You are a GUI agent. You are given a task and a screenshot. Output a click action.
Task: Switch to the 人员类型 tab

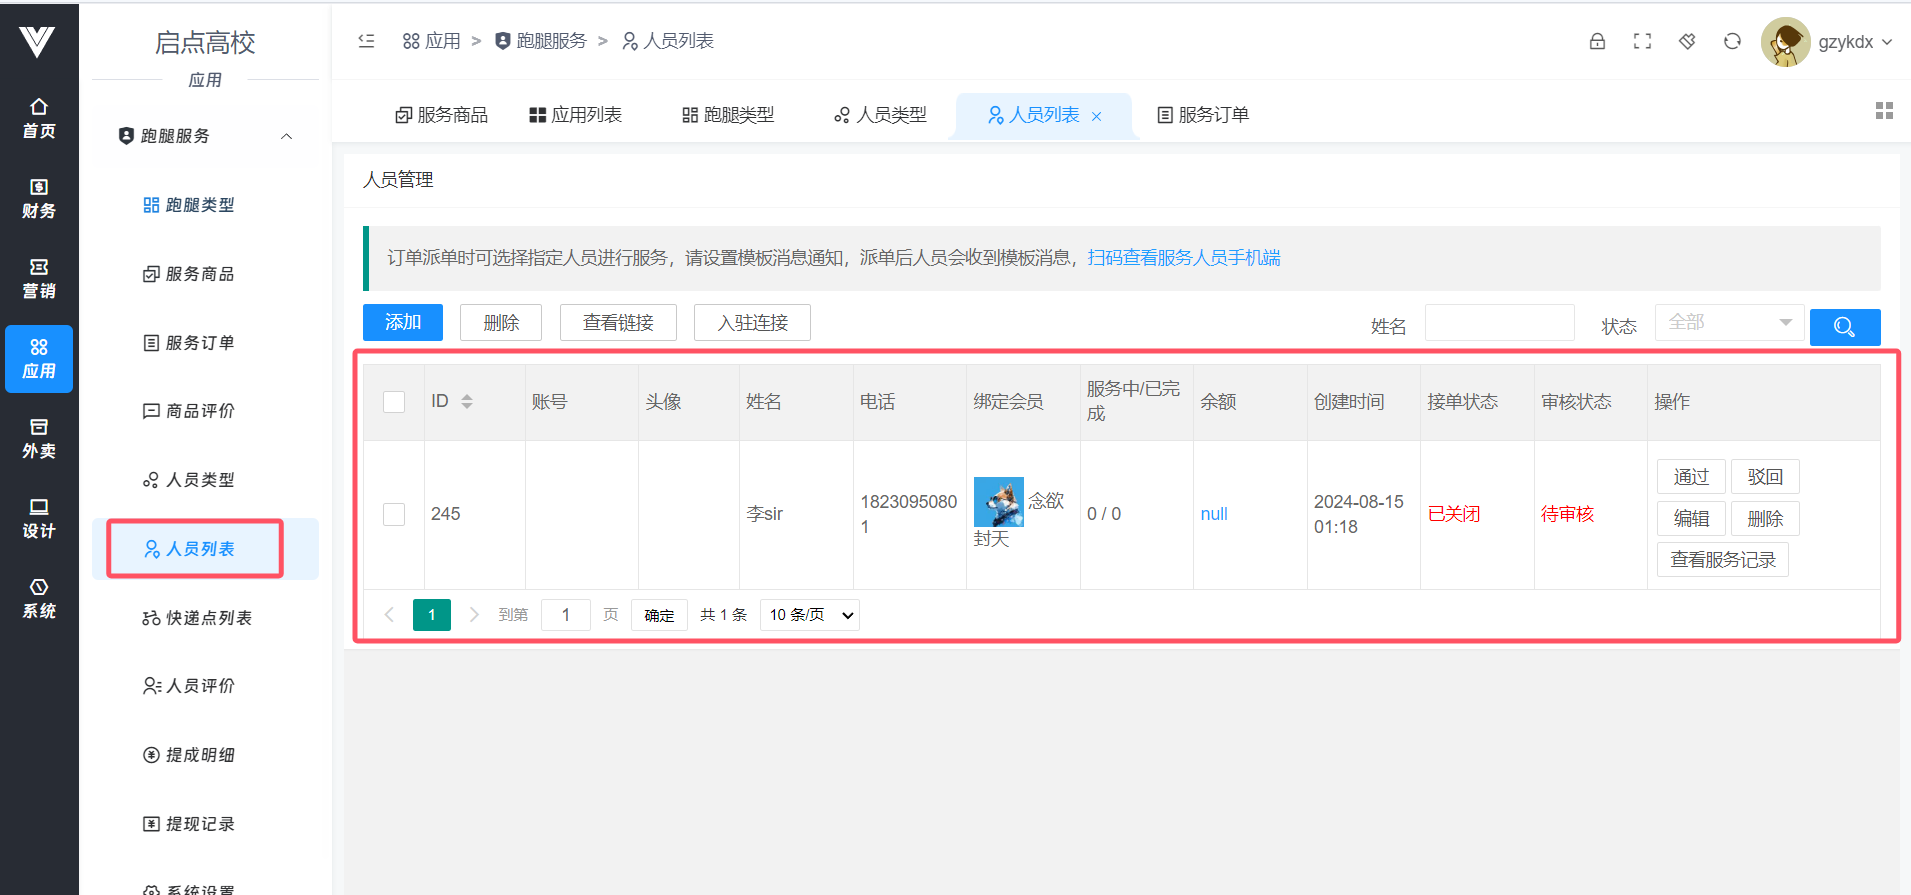point(880,115)
